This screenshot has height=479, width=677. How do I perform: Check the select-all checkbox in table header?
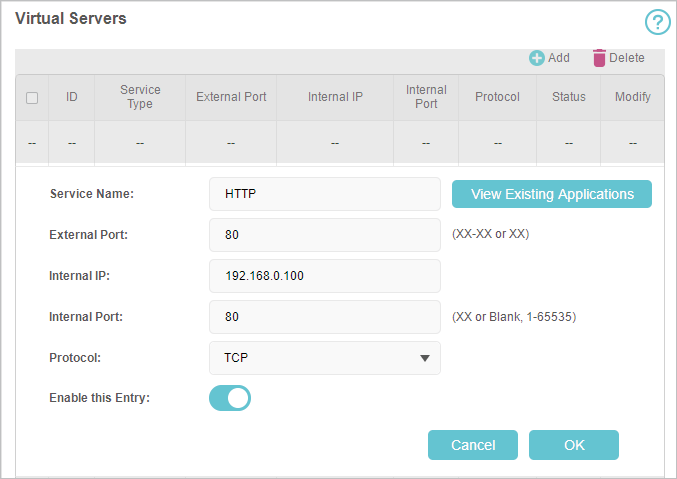click(32, 98)
